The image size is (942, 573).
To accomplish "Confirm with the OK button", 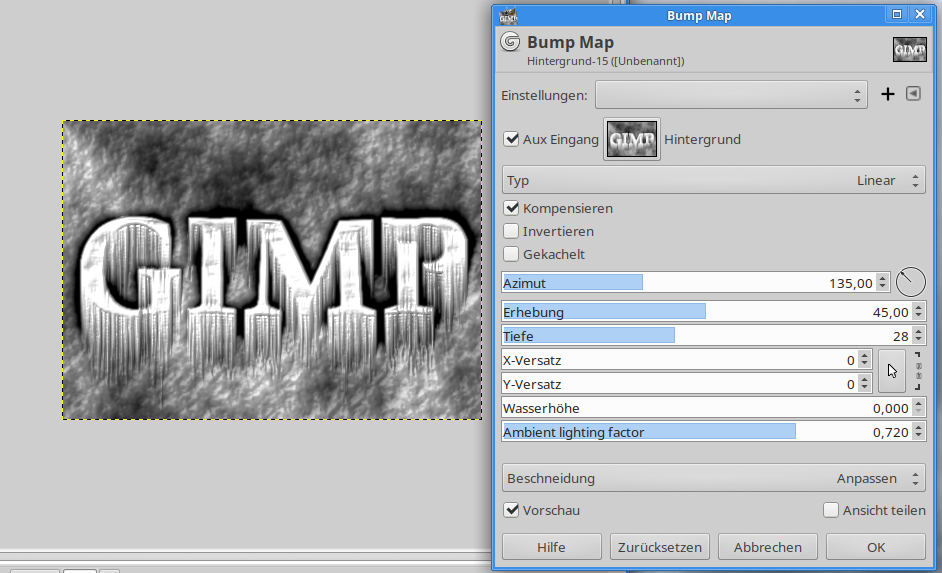I will point(876,547).
